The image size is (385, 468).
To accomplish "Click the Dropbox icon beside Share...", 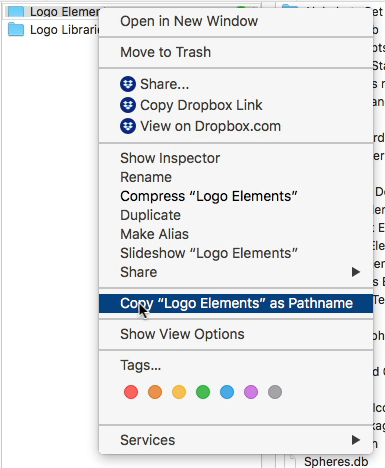I will pos(128,84).
